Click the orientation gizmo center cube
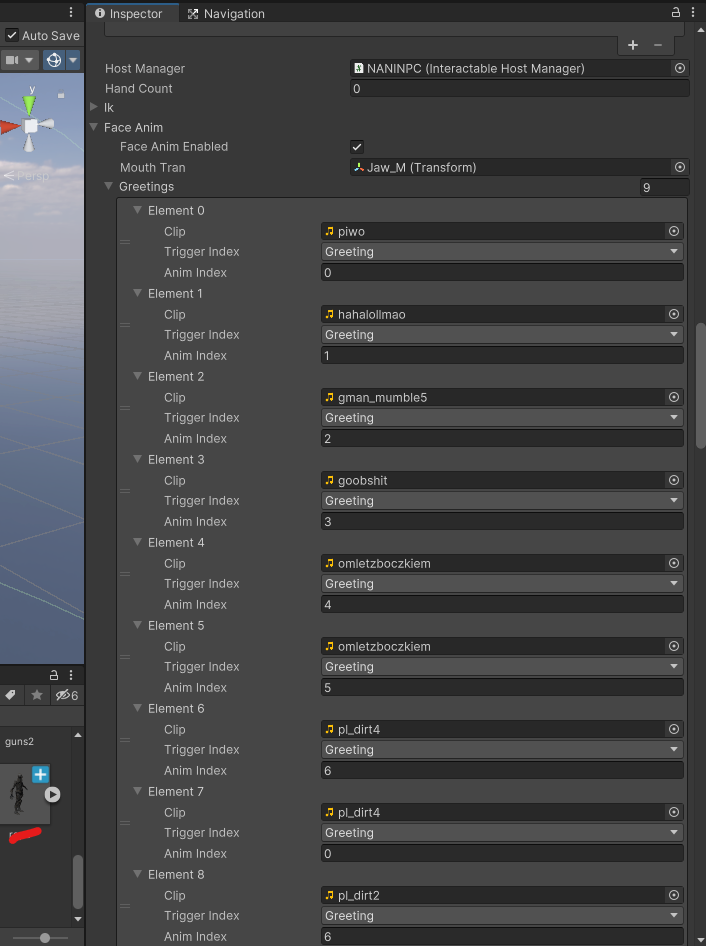Viewport: 706px width, 946px height. pos(30,126)
